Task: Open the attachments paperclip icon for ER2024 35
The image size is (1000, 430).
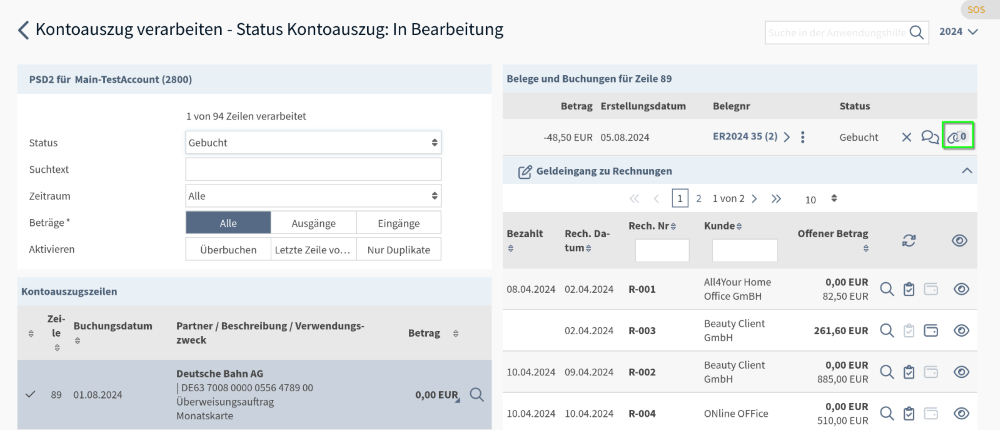Action: (x=958, y=137)
